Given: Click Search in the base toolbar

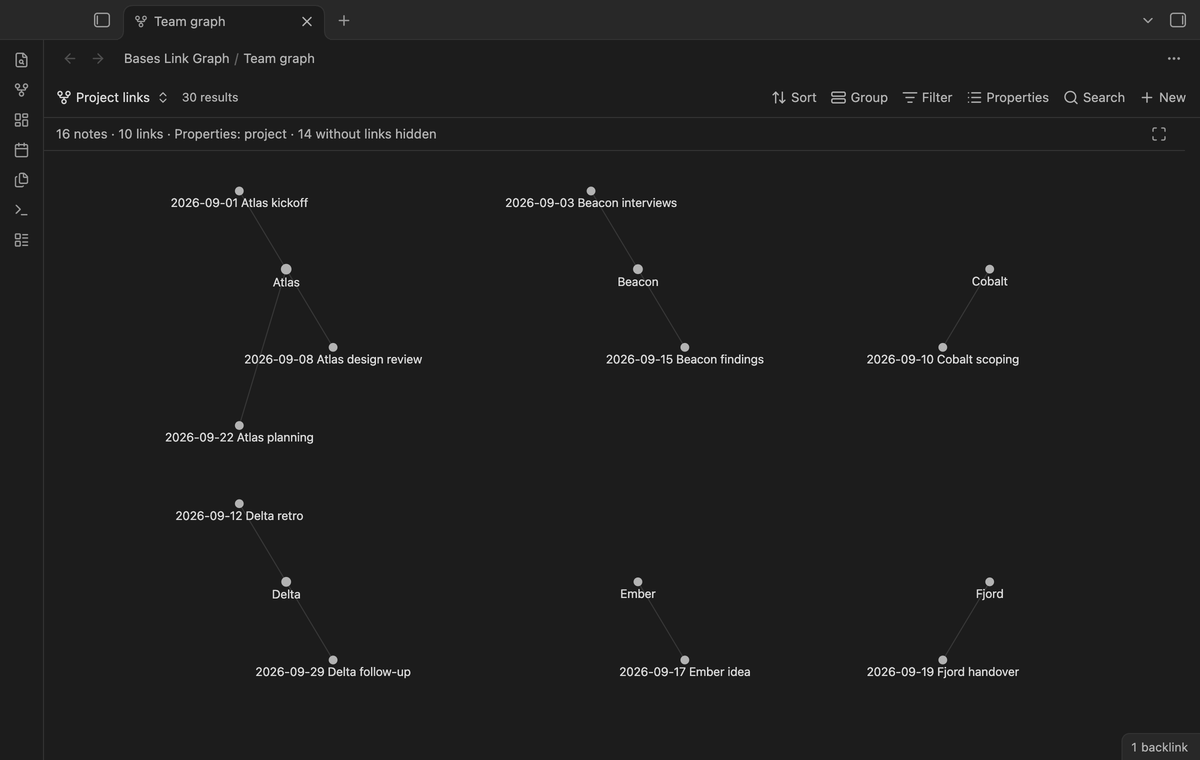Looking at the screenshot, I should [x=1094, y=97].
